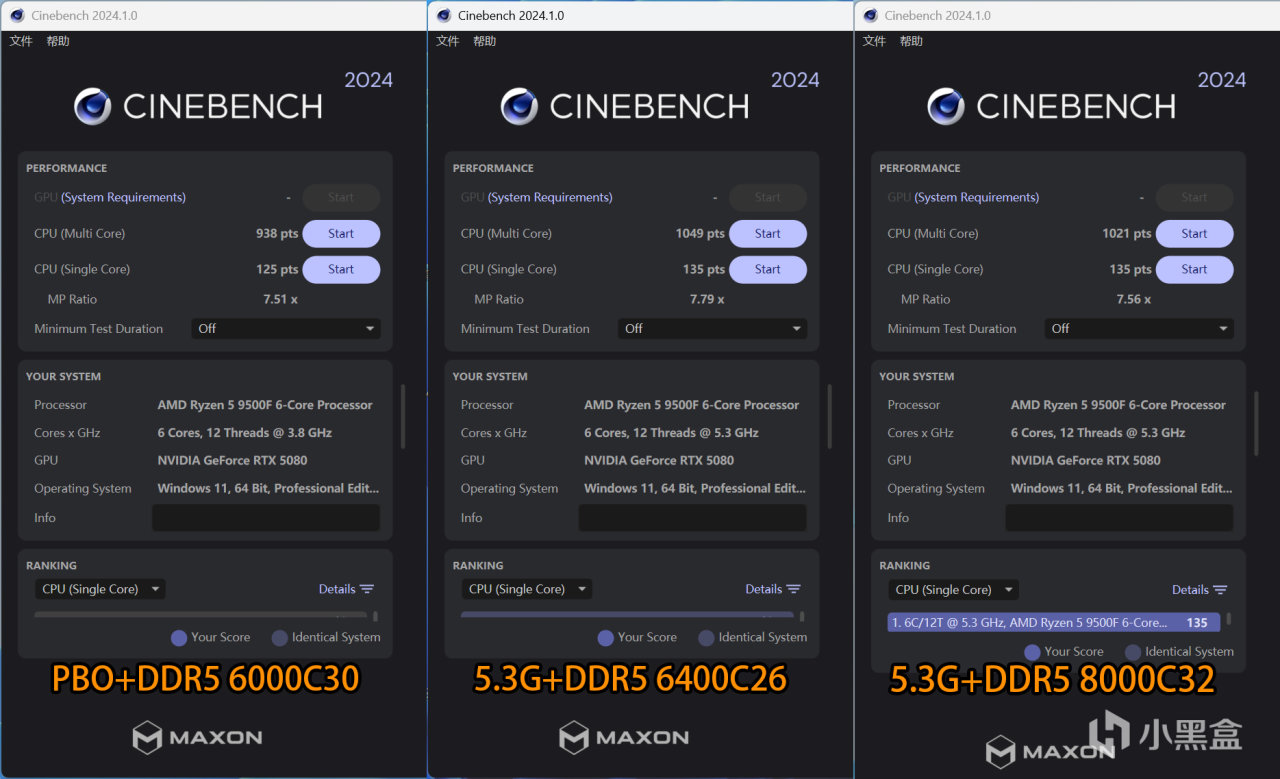The width and height of the screenshot is (1280, 779).
Task: Click the MP Ratio value '7.51 x'
Action: click(280, 299)
